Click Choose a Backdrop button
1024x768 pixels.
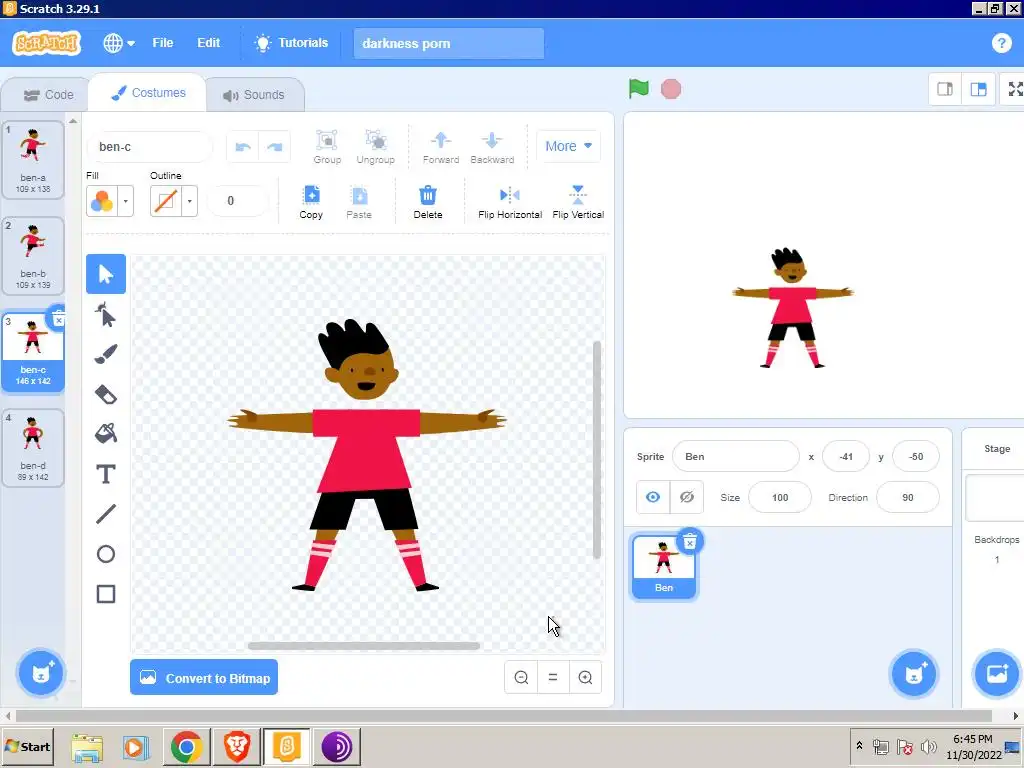click(x=997, y=673)
